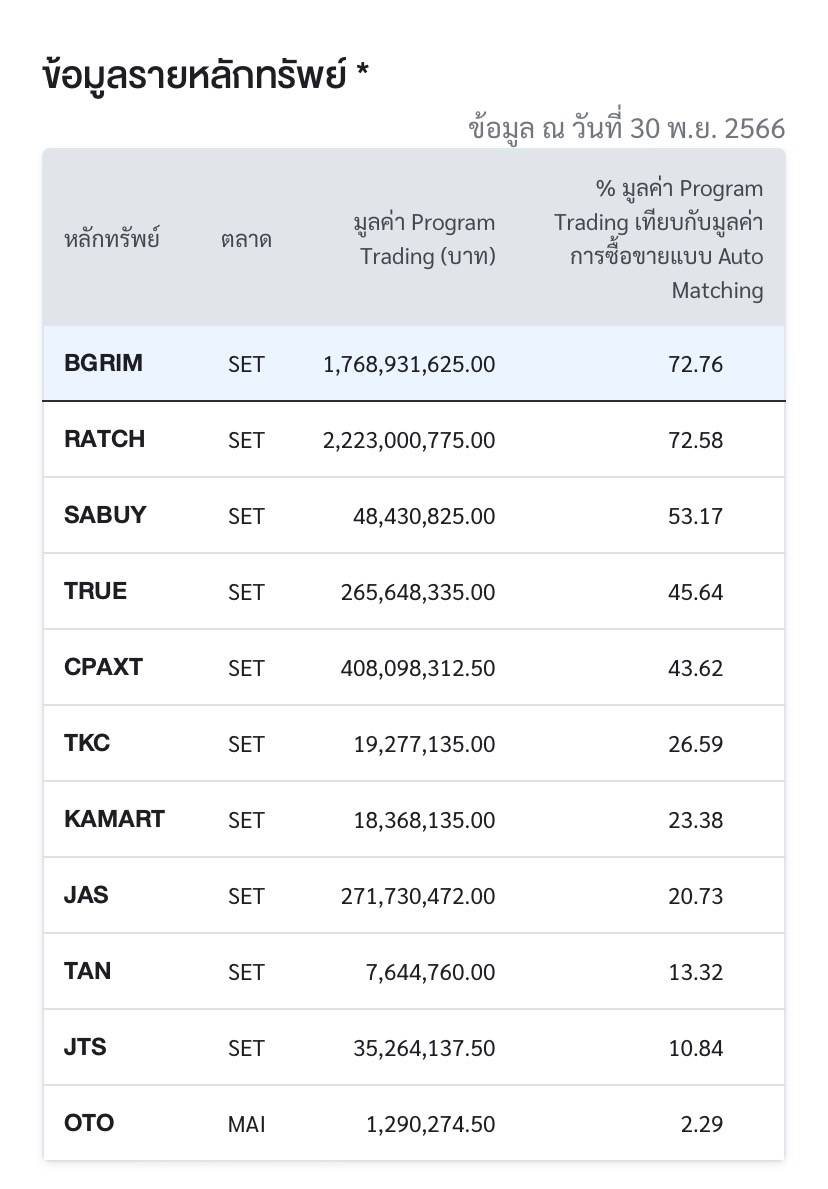The height and width of the screenshot is (1189, 828).
Task: Click the JAS stock symbol
Action: (x=86, y=895)
